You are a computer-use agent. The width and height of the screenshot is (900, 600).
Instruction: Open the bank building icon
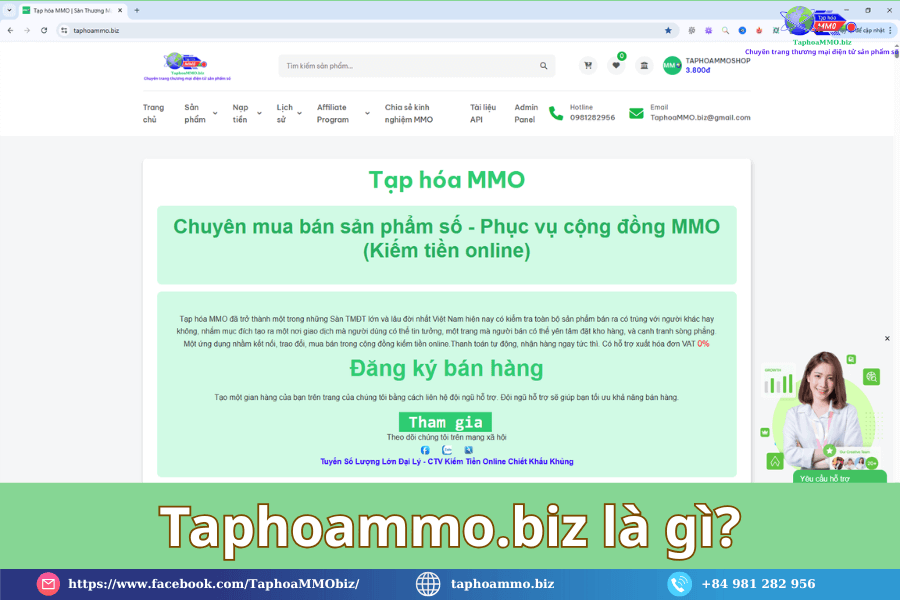644,66
